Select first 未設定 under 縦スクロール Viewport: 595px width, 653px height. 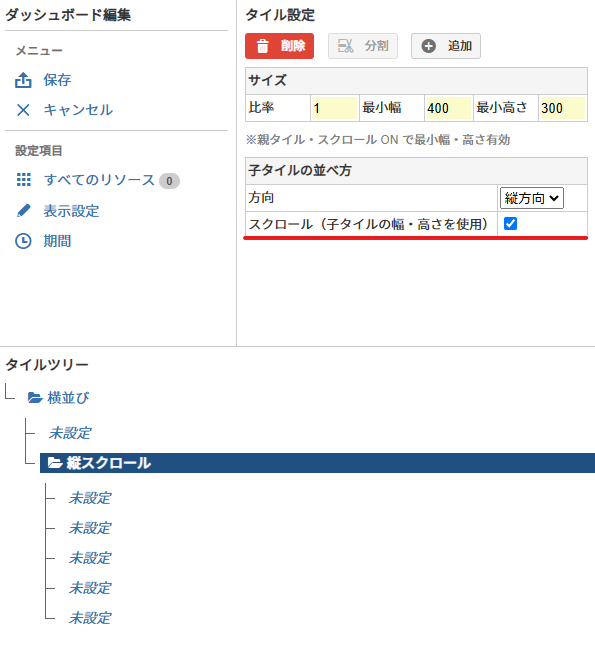coord(90,498)
